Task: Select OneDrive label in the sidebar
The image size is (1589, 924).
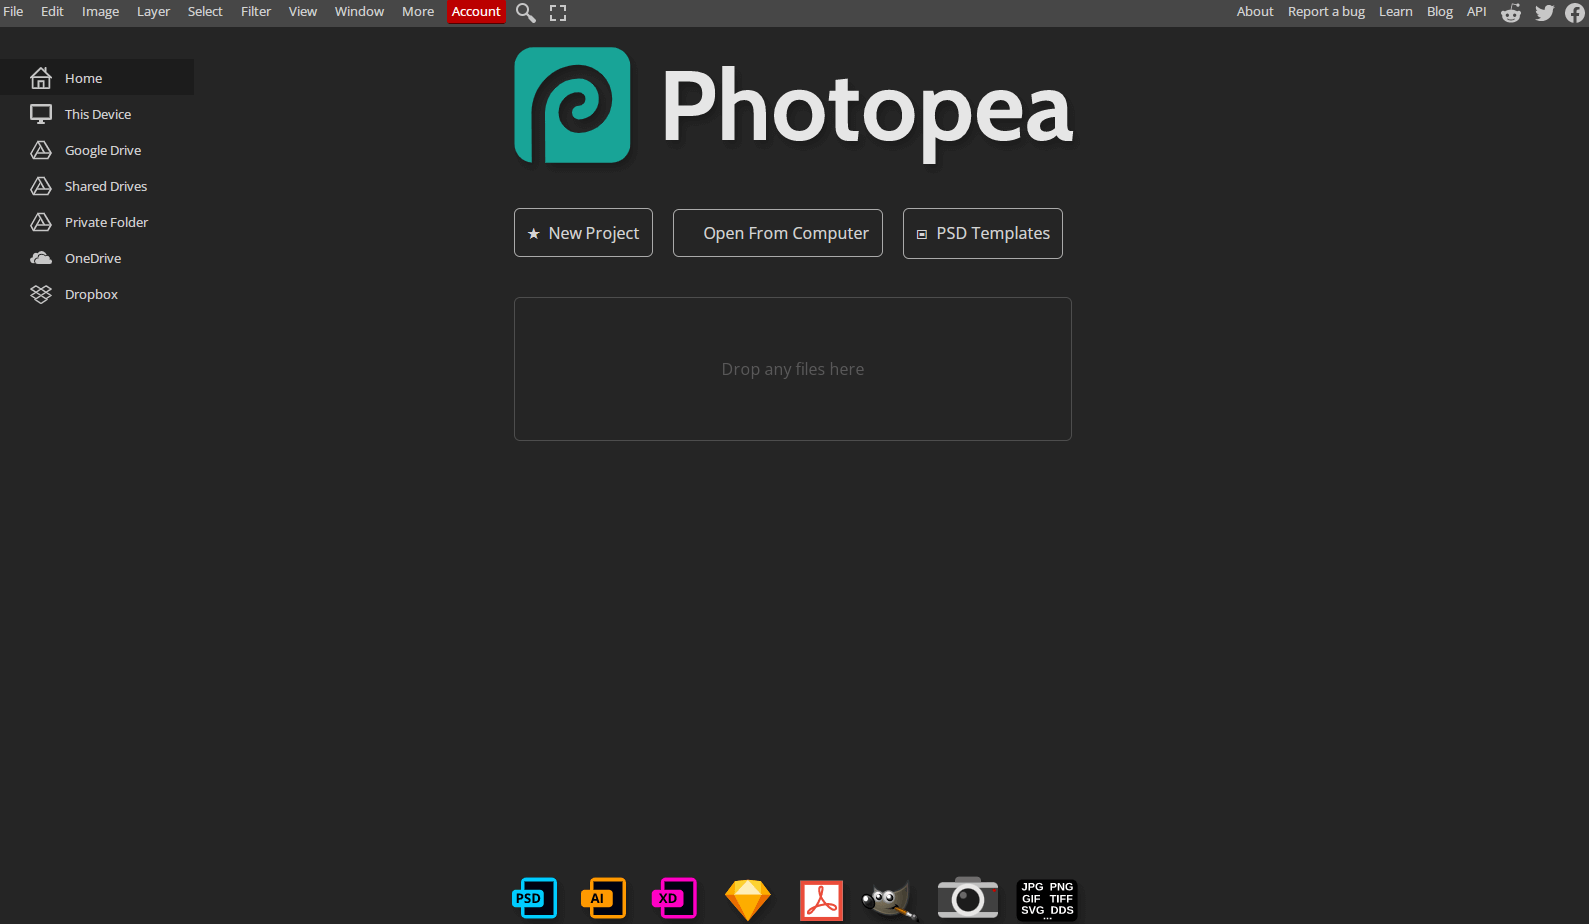Action: pos(93,258)
